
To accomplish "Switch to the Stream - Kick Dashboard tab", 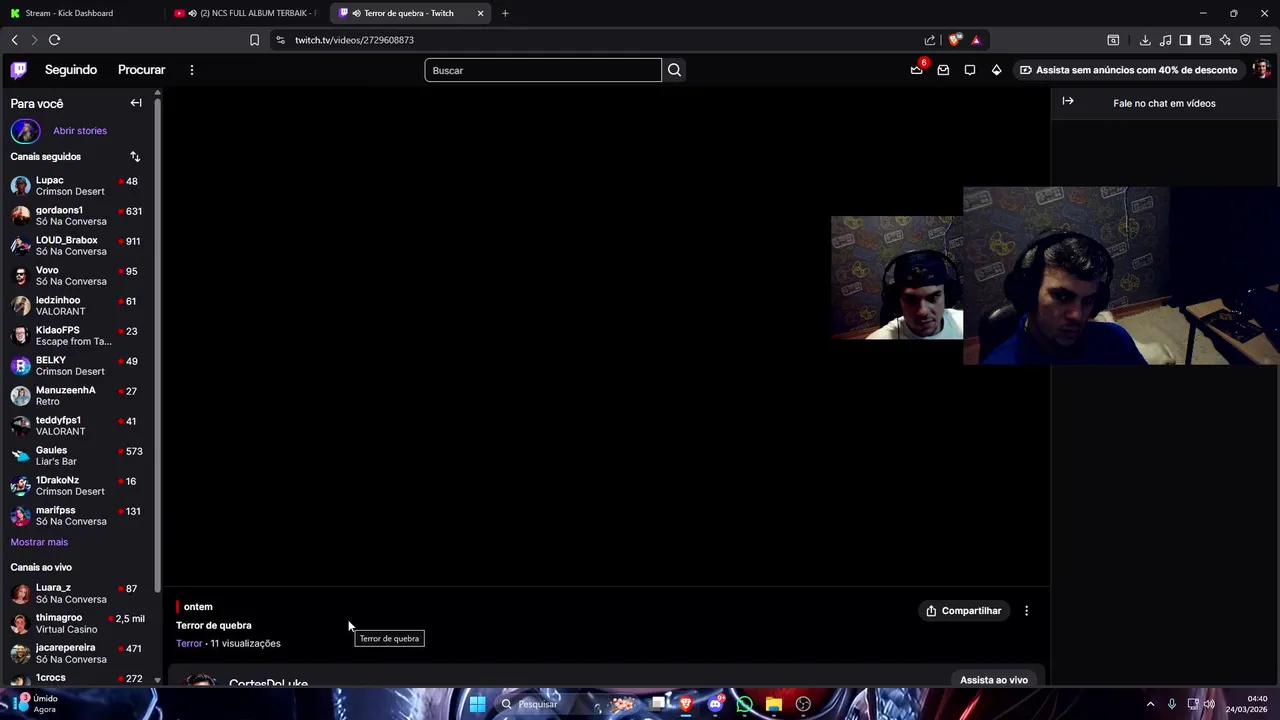I will point(82,13).
